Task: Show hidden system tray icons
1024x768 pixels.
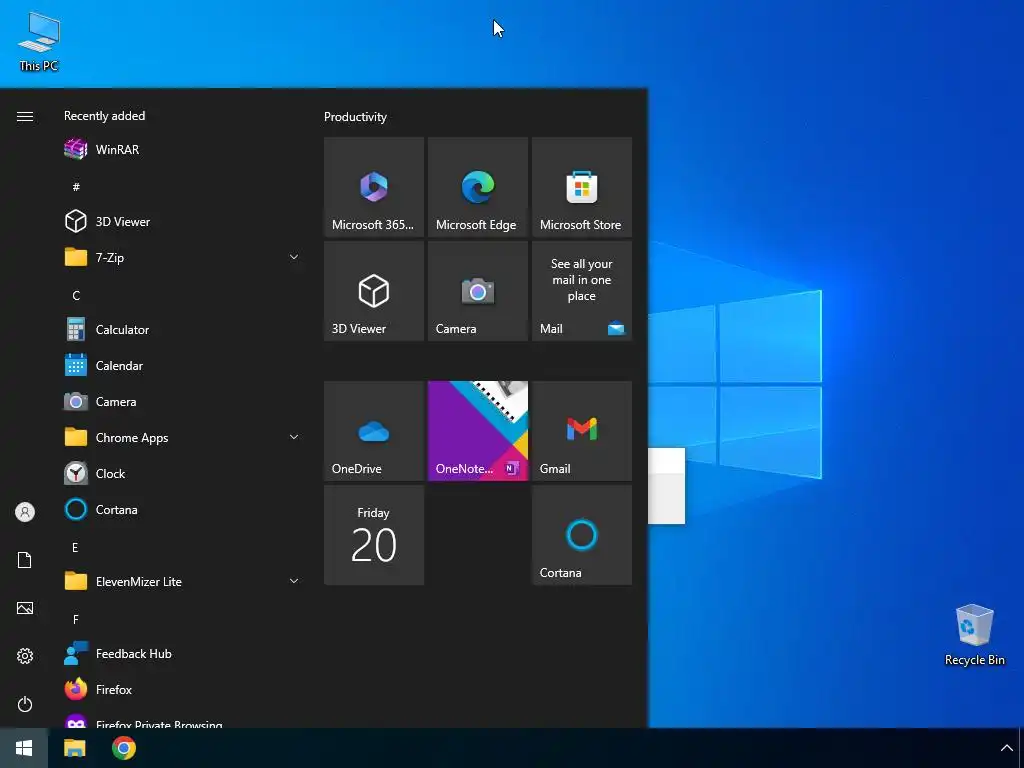Action: [1006, 748]
